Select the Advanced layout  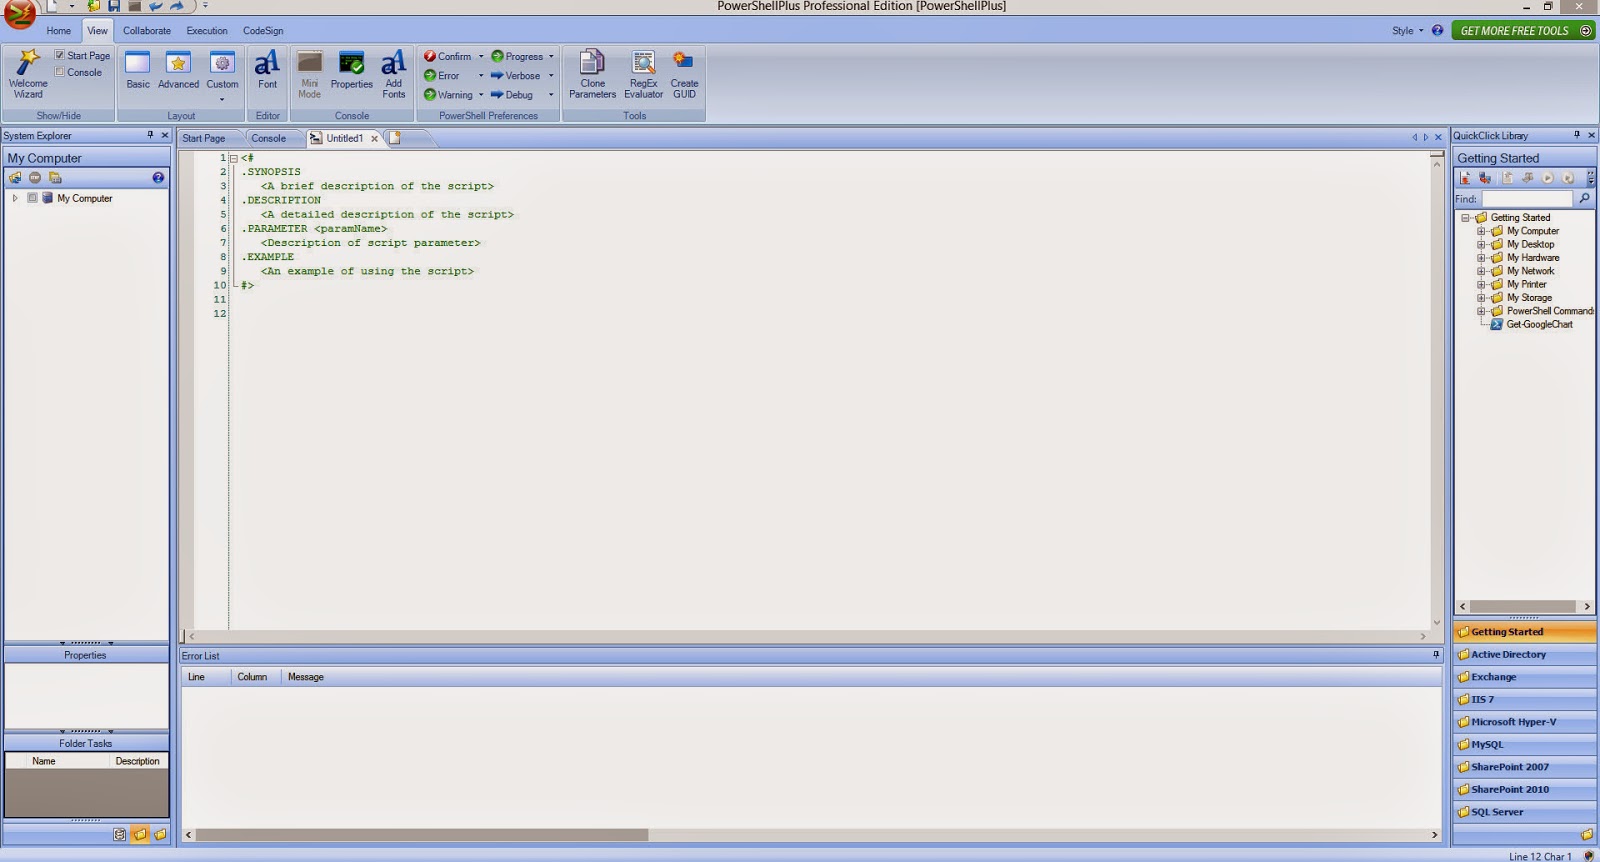[178, 71]
